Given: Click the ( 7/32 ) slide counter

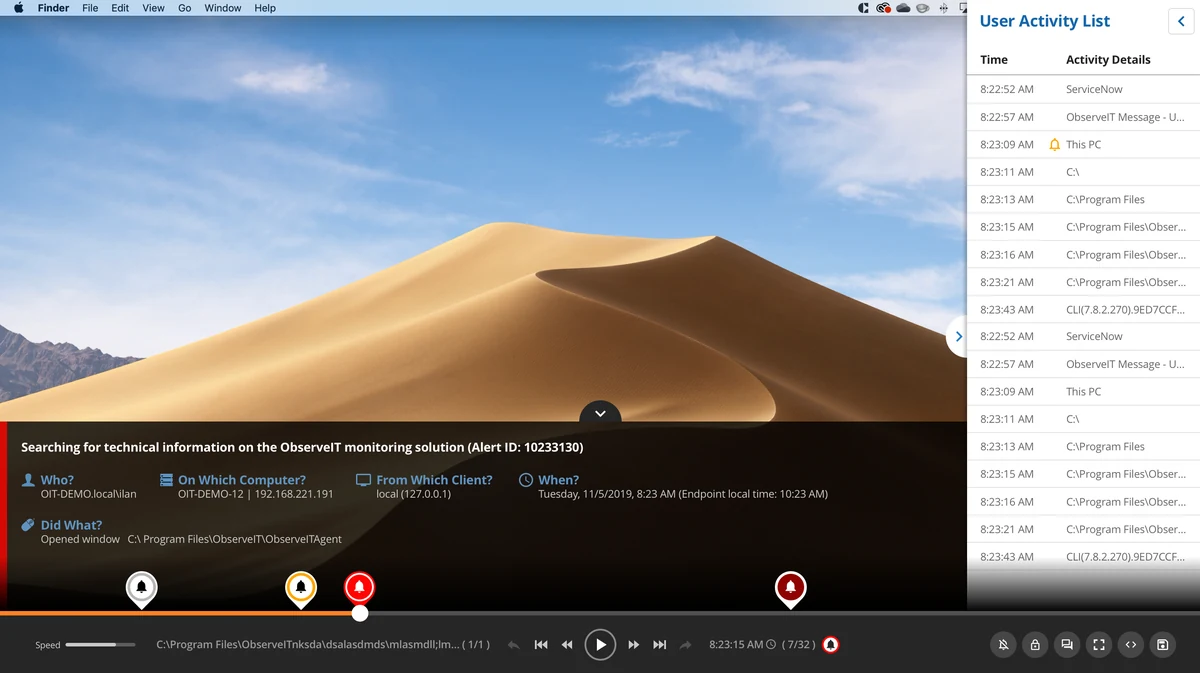Looking at the screenshot, I should (798, 645).
